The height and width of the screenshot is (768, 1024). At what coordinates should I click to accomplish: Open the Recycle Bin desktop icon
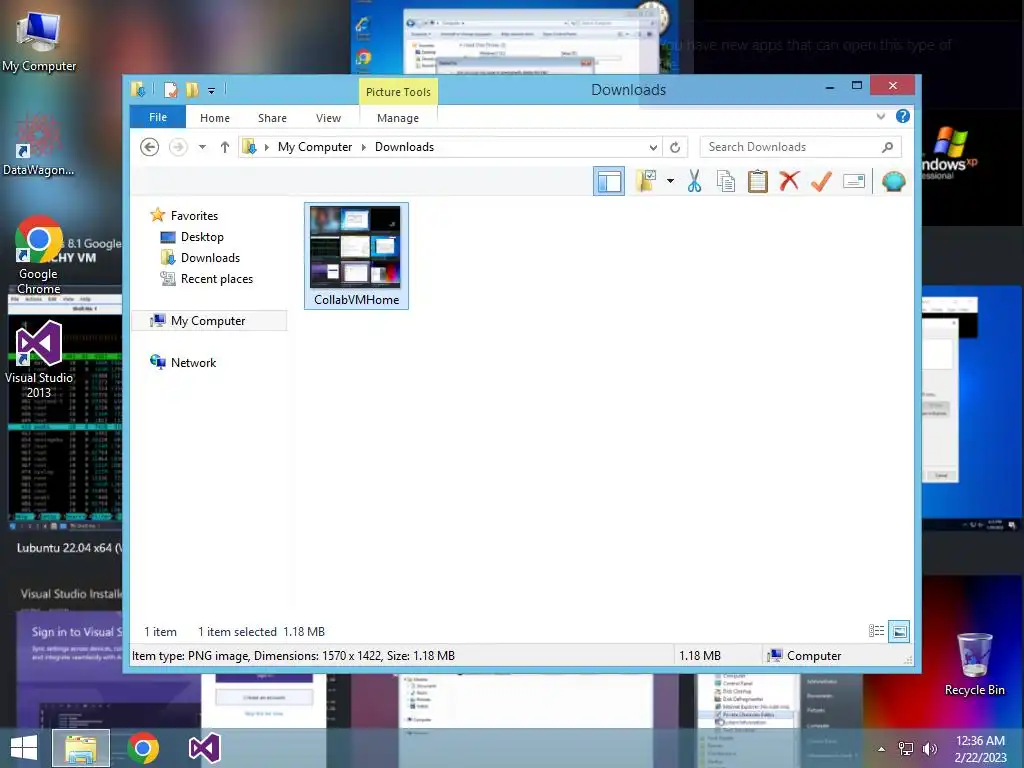coord(974,664)
